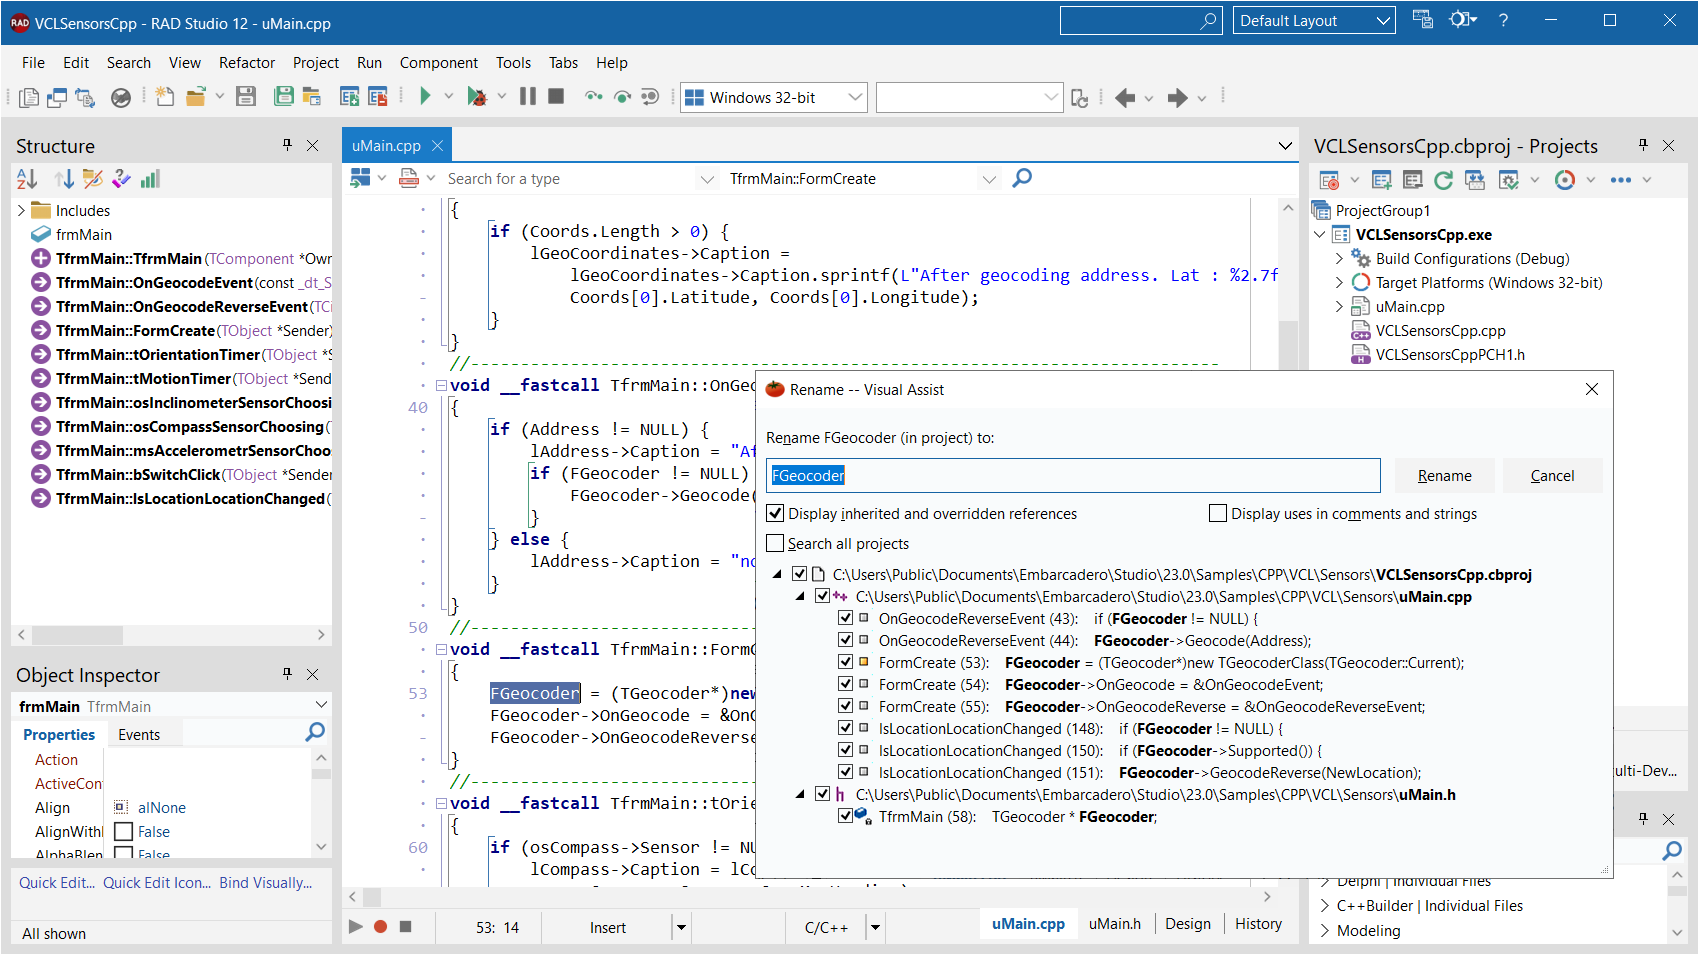The image size is (1699, 955).
Task: Click the Add file to project icon
Action: click(349, 97)
